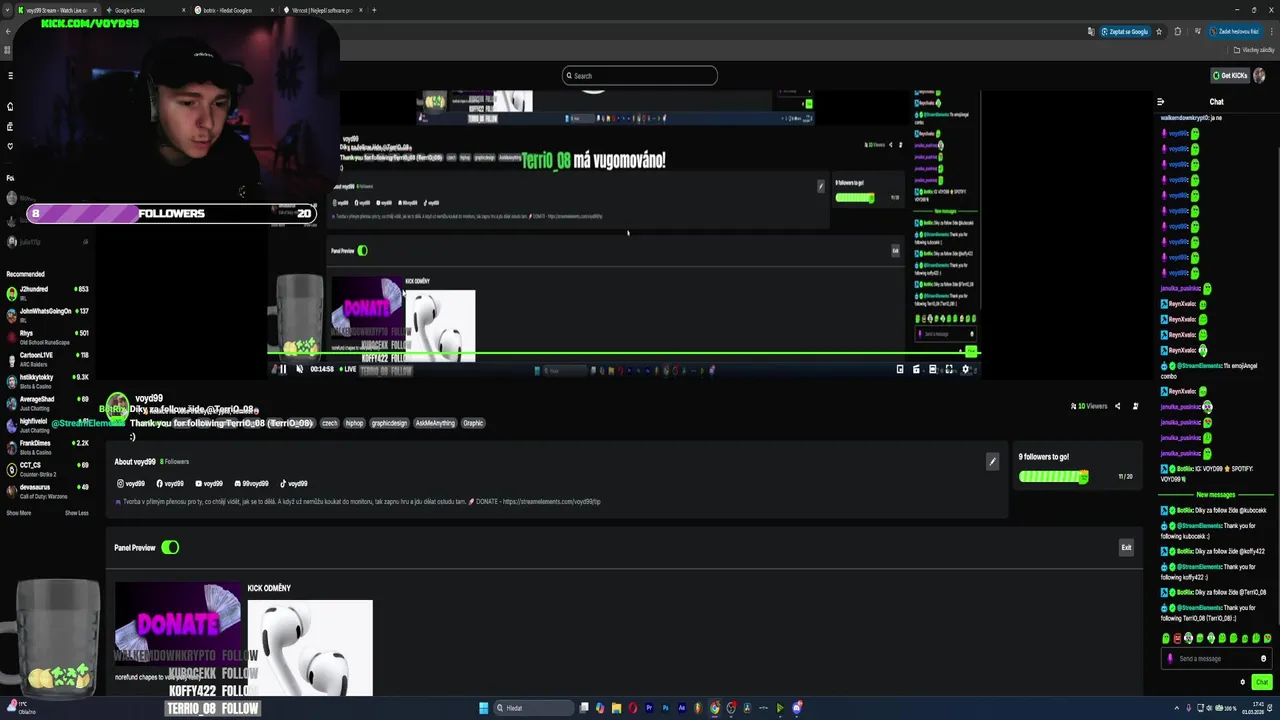1280x720 pixels.
Task: Open 99voyd99 Discord link
Action: click(x=251, y=483)
